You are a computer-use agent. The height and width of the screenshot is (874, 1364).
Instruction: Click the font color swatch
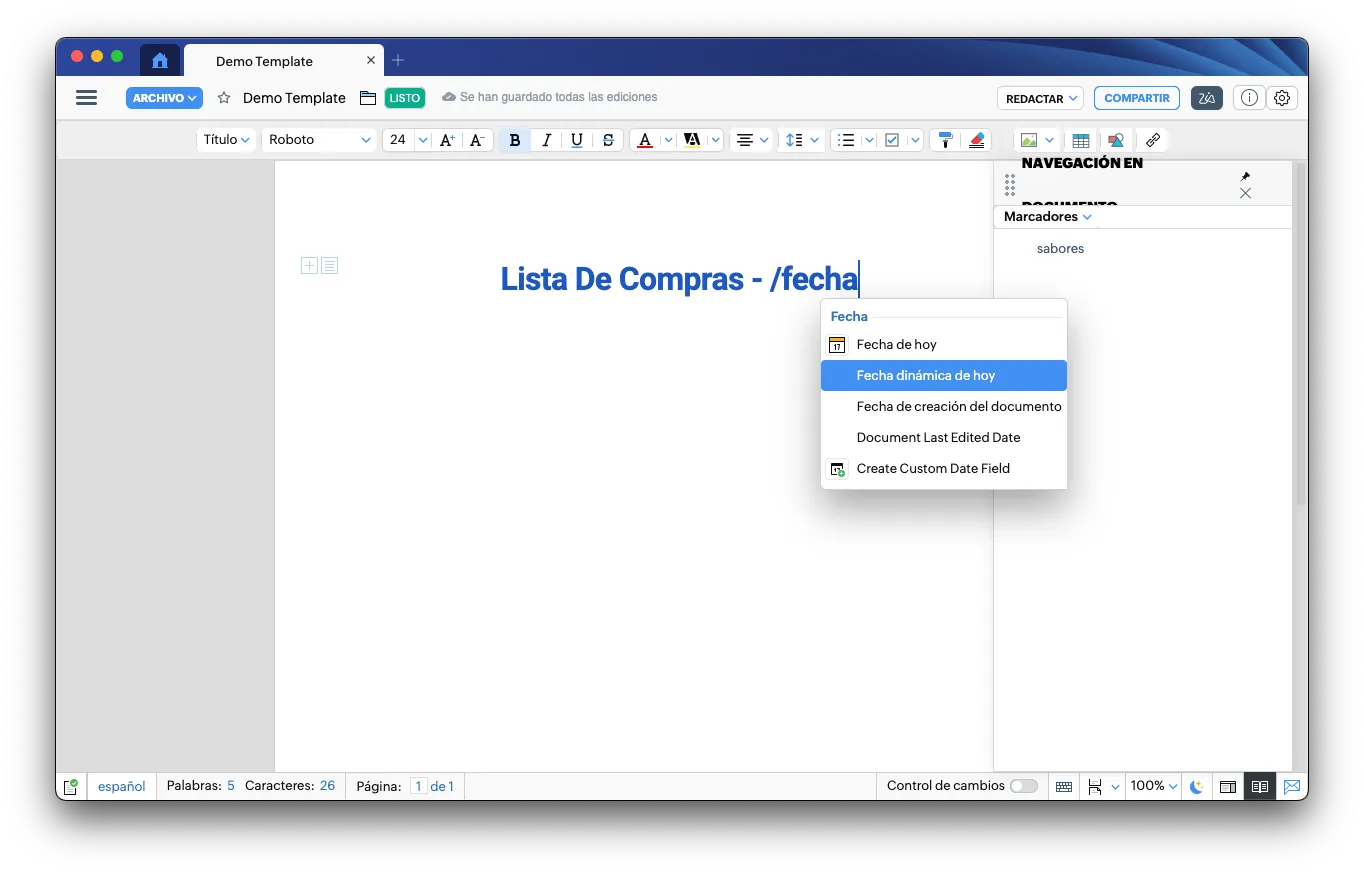pyautogui.click(x=645, y=140)
